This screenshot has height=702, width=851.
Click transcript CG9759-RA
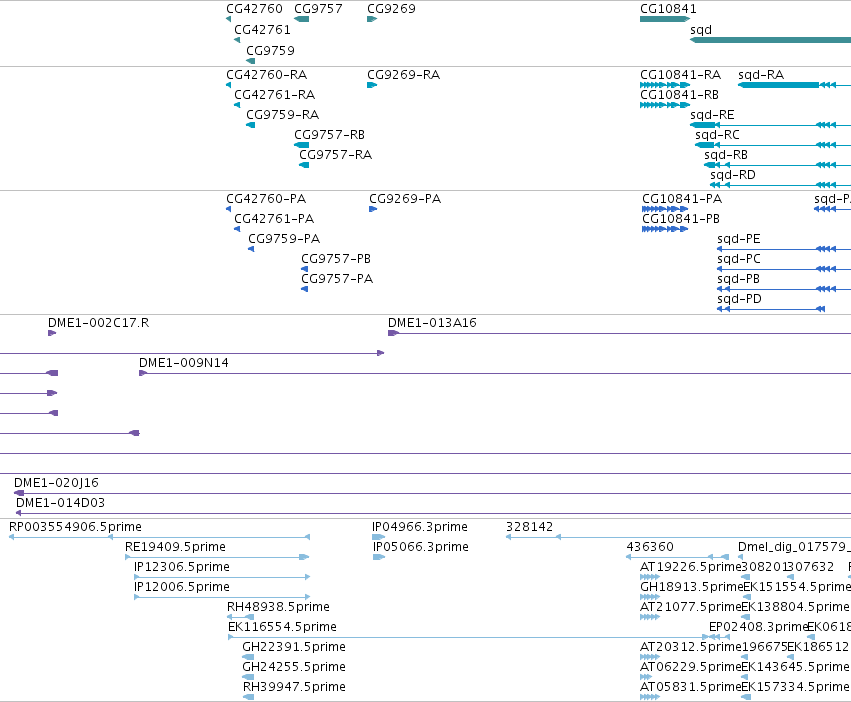(282, 115)
